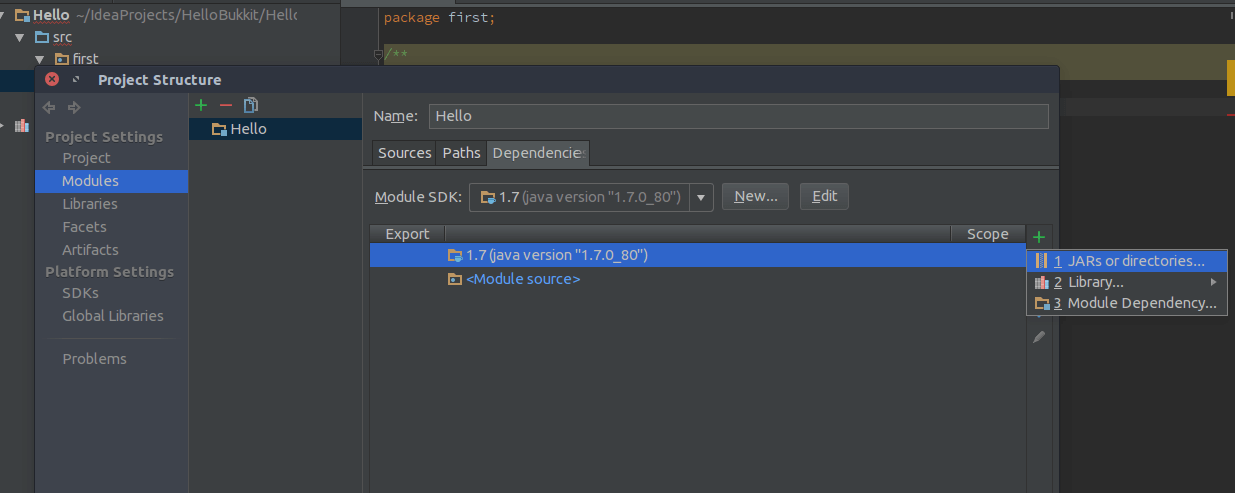Click the green add dependency plus icon

pos(1039,237)
